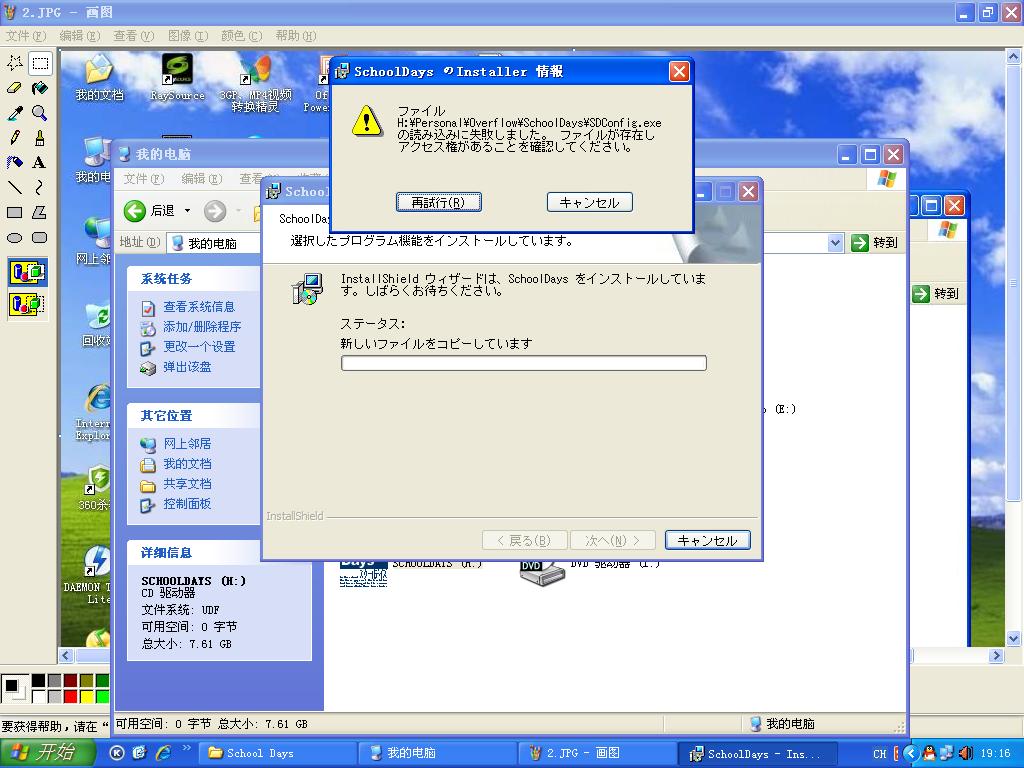Open the 图像(I) menu in Paint
Screen dimensions: 1024x768
tap(188, 36)
